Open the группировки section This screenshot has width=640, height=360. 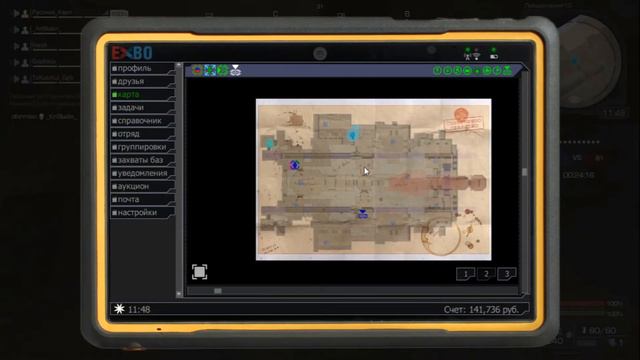[x=142, y=147]
